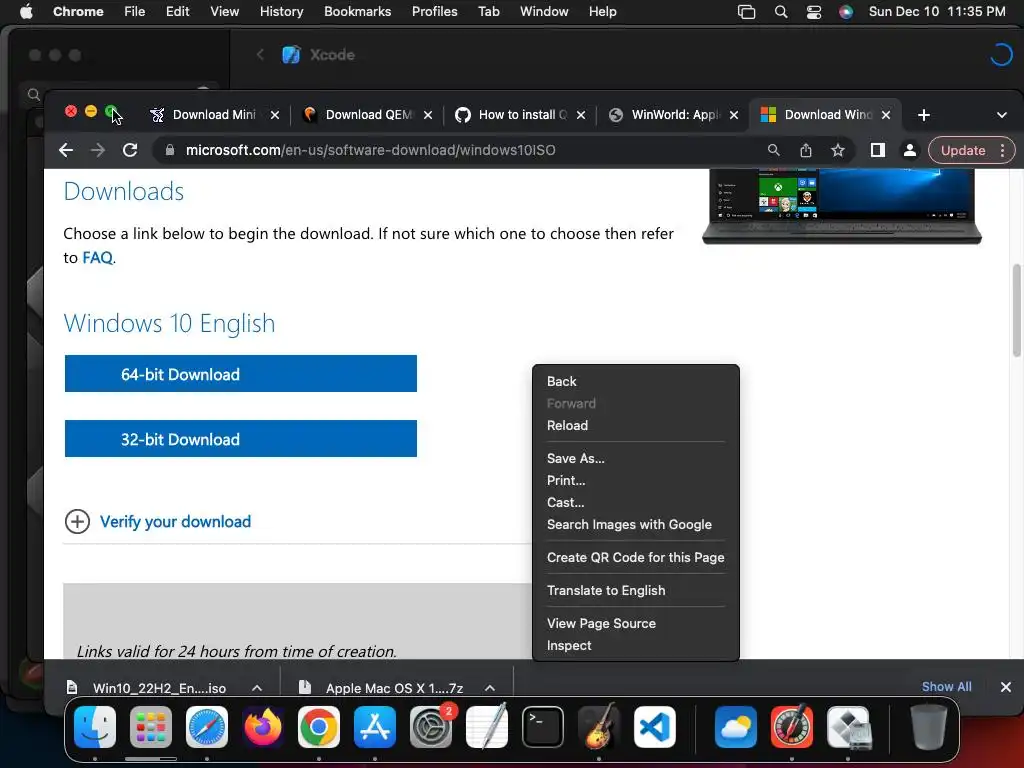Viewport: 1024px width, 768px height.
Task: Click the address bar URL field
Action: click(x=457, y=150)
